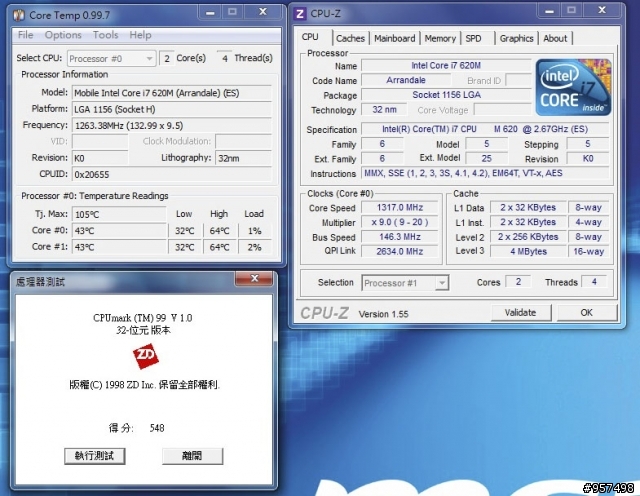Switch to the Graphics tab in CPU-Z
This screenshot has width=640, height=496.
(x=516, y=38)
